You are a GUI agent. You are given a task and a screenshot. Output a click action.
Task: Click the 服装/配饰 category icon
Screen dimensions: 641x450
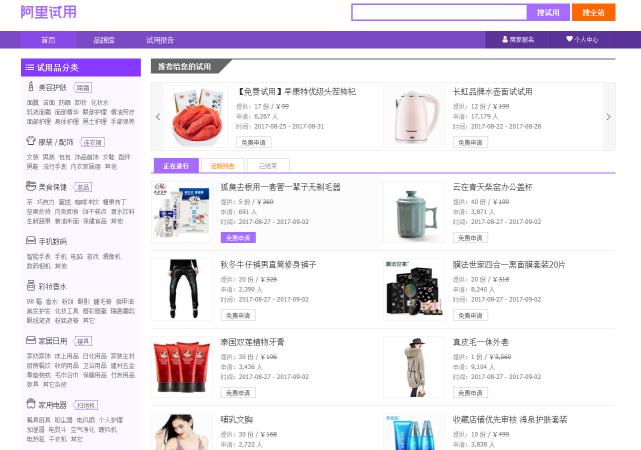pyautogui.click(x=31, y=142)
